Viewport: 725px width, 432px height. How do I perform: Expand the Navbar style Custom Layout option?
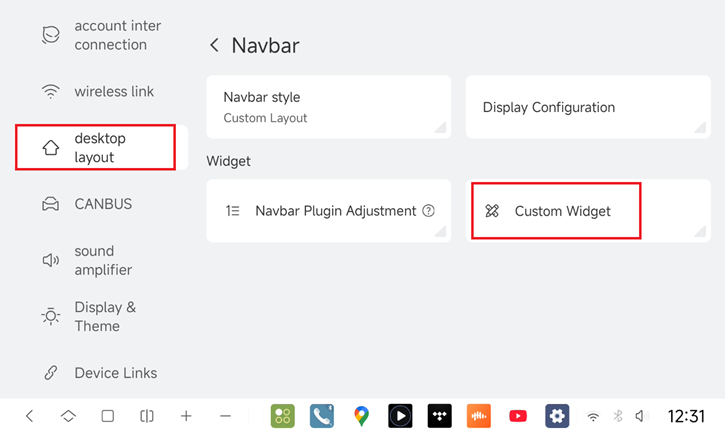(329, 107)
